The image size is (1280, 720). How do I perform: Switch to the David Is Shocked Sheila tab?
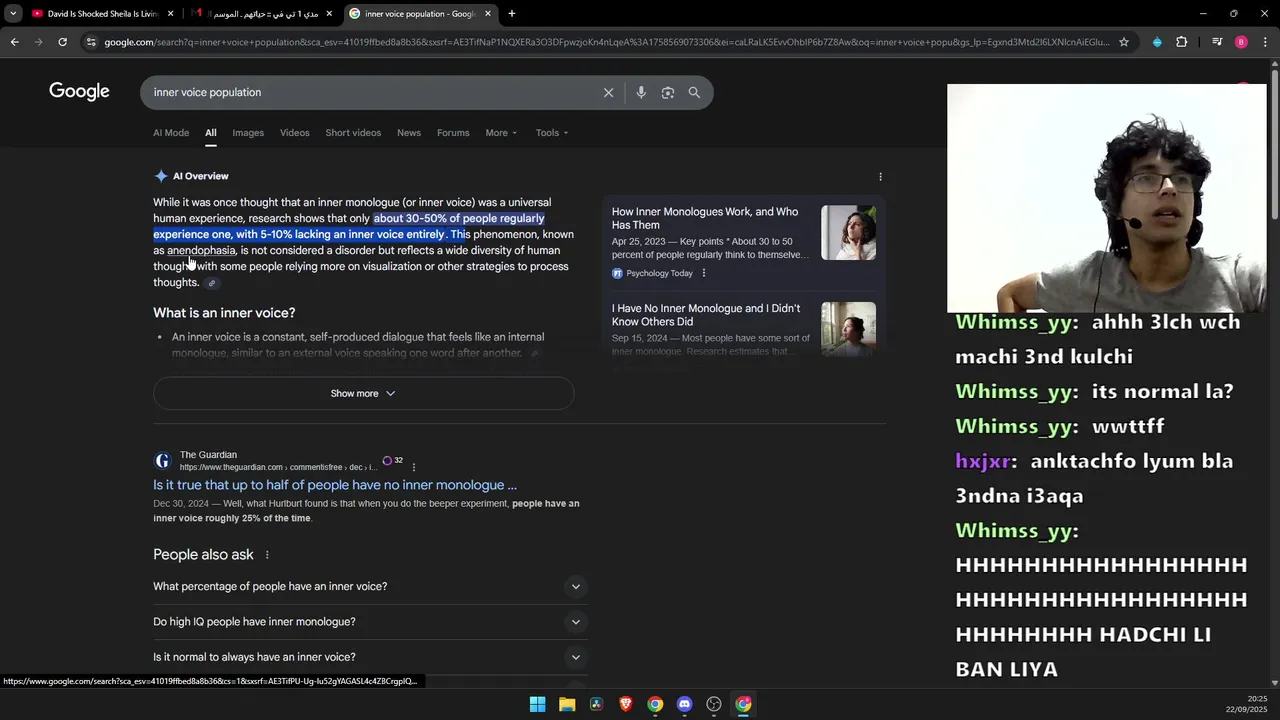pos(103,14)
